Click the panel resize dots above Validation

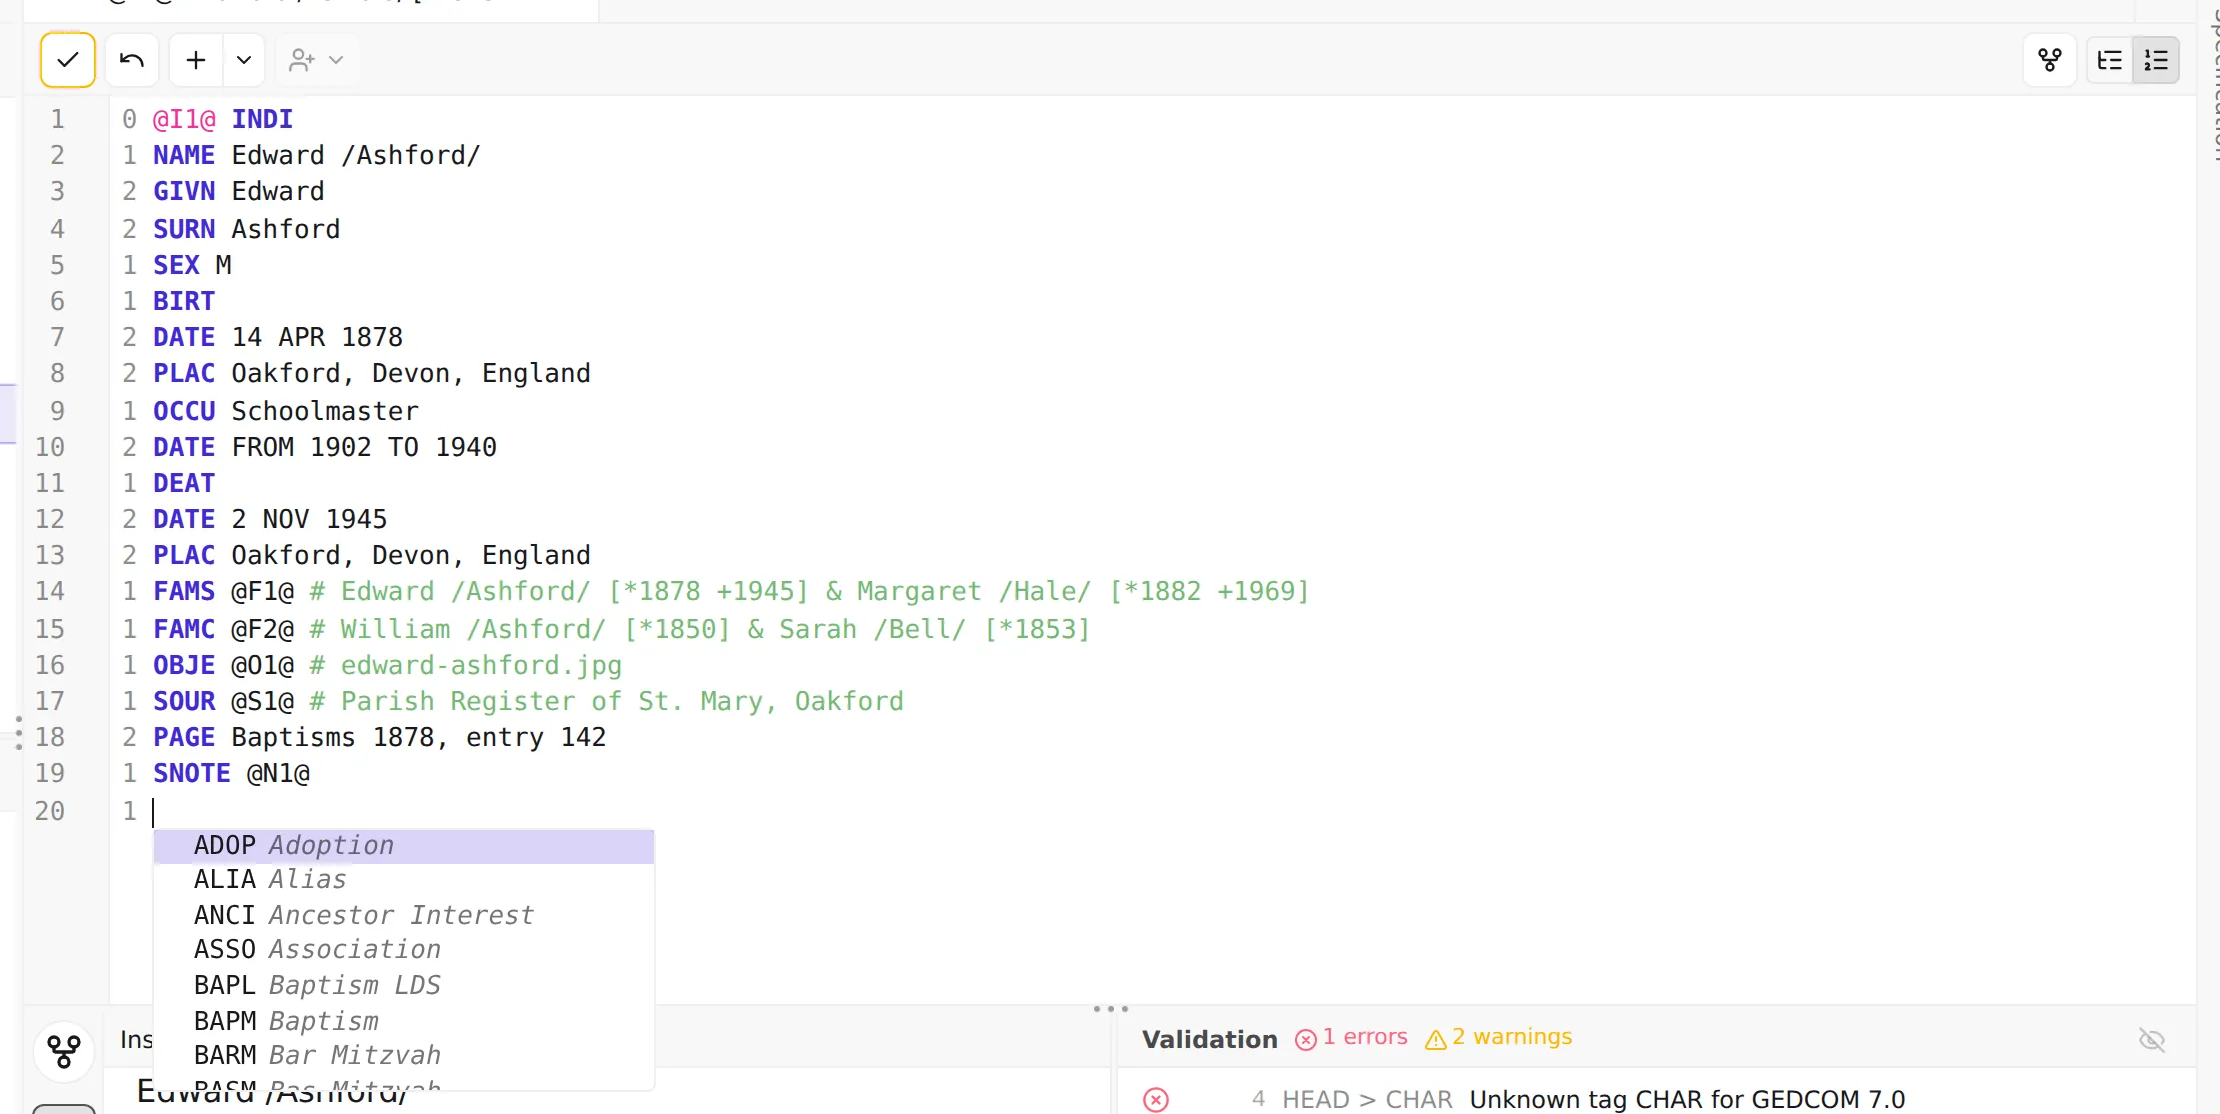(1111, 1009)
